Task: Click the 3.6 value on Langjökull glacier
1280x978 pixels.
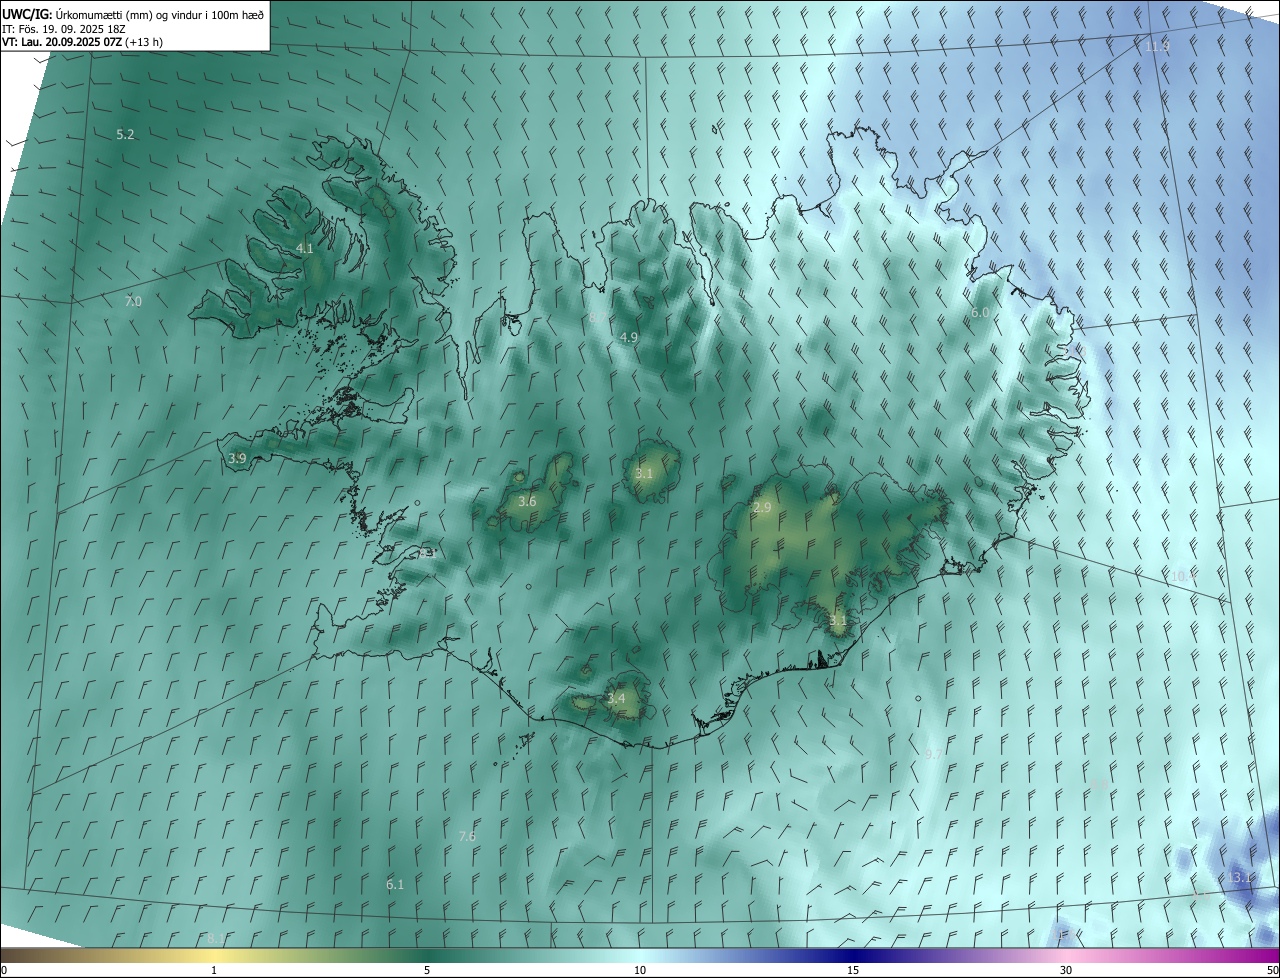Action: pos(527,501)
